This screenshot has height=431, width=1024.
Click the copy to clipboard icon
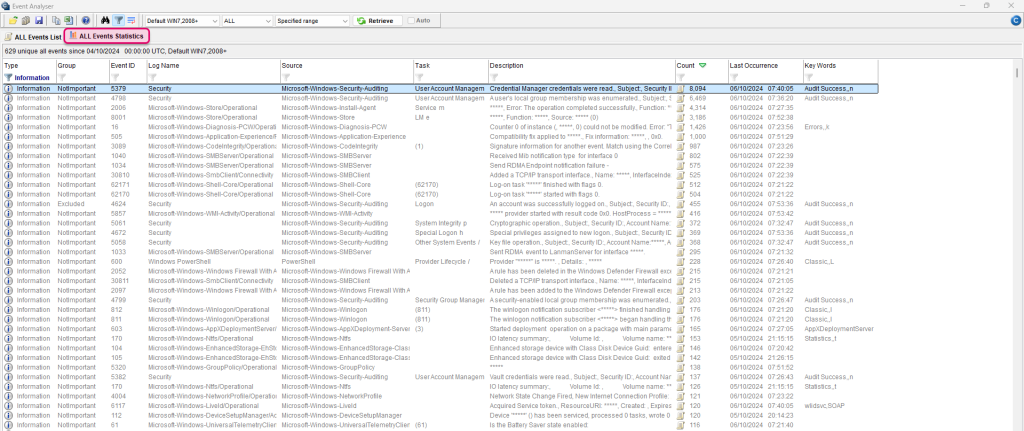tap(56, 21)
